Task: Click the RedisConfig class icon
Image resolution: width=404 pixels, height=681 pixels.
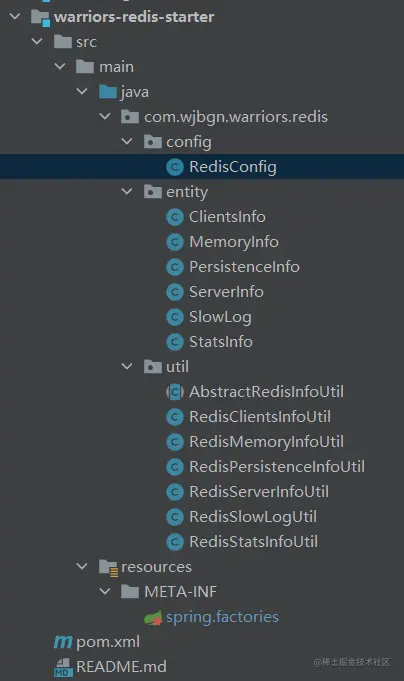Action: (175, 167)
